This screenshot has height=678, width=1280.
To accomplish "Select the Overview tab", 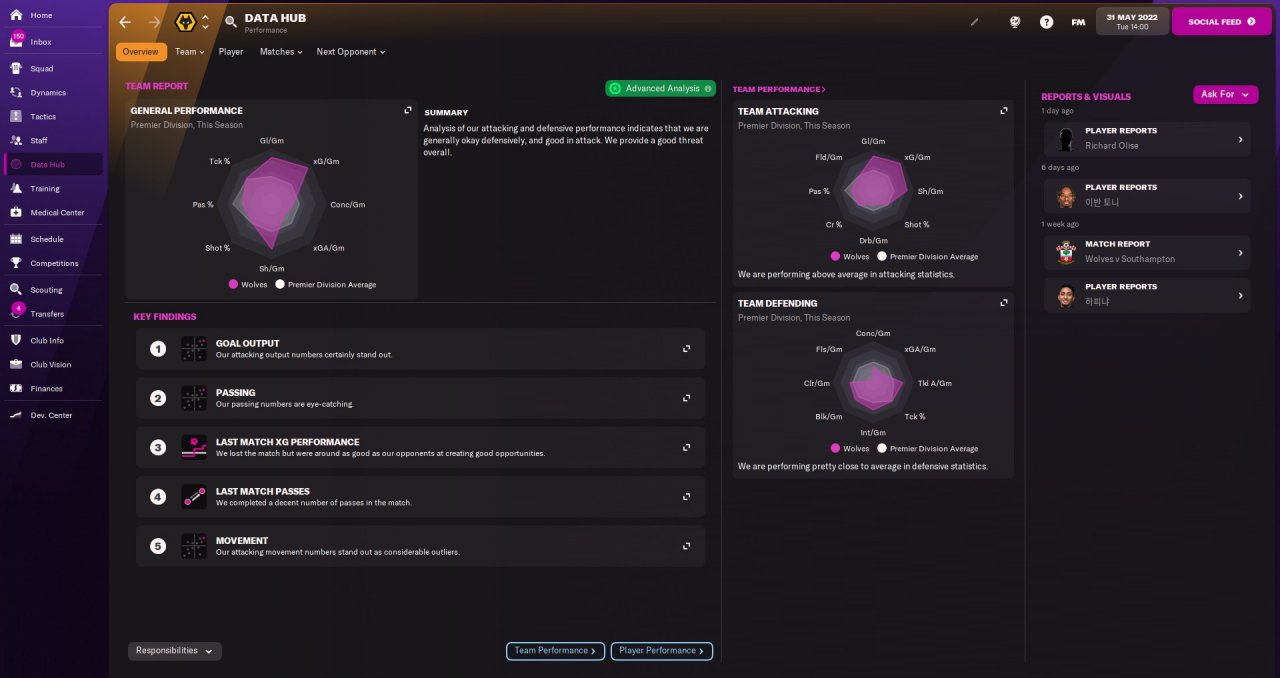I will coord(141,52).
